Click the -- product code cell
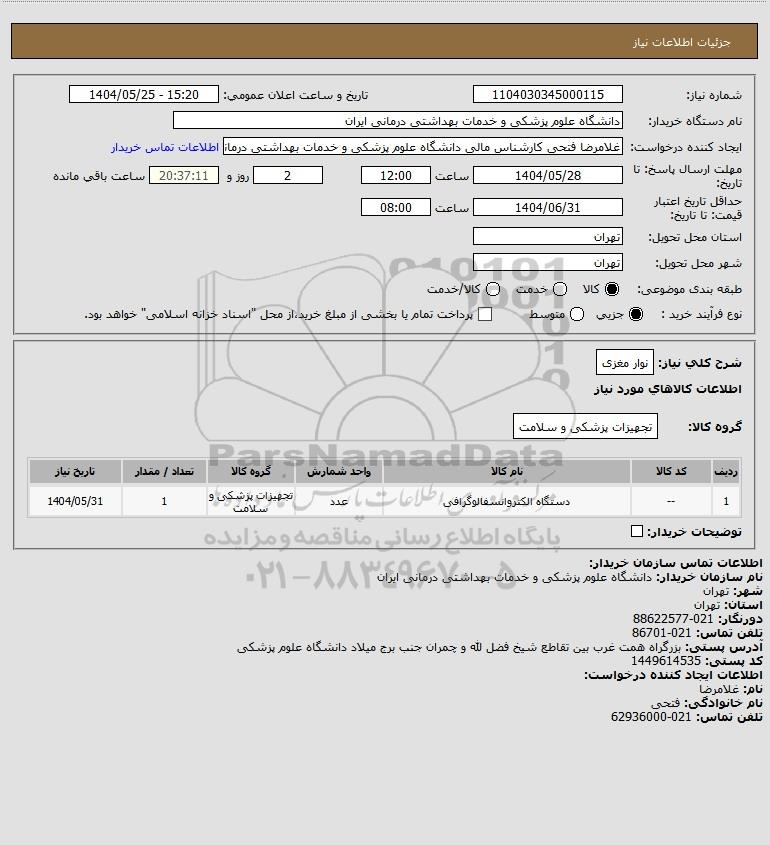 671,501
